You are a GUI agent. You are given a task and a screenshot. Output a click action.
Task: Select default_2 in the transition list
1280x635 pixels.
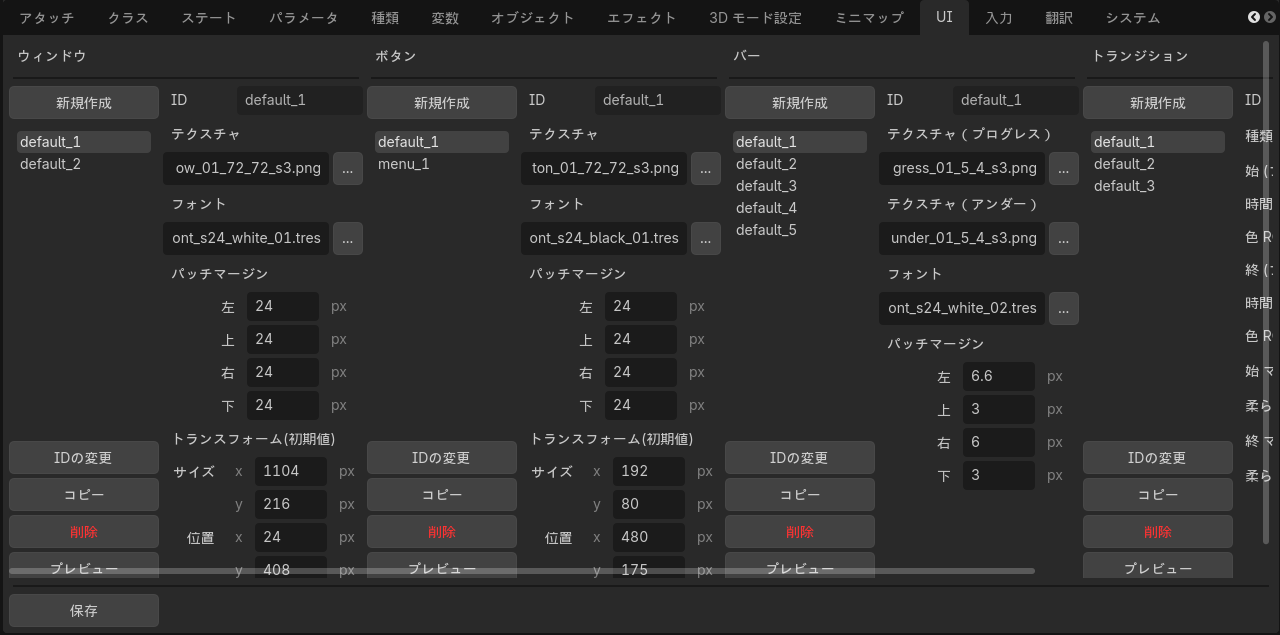click(x=1158, y=164)
